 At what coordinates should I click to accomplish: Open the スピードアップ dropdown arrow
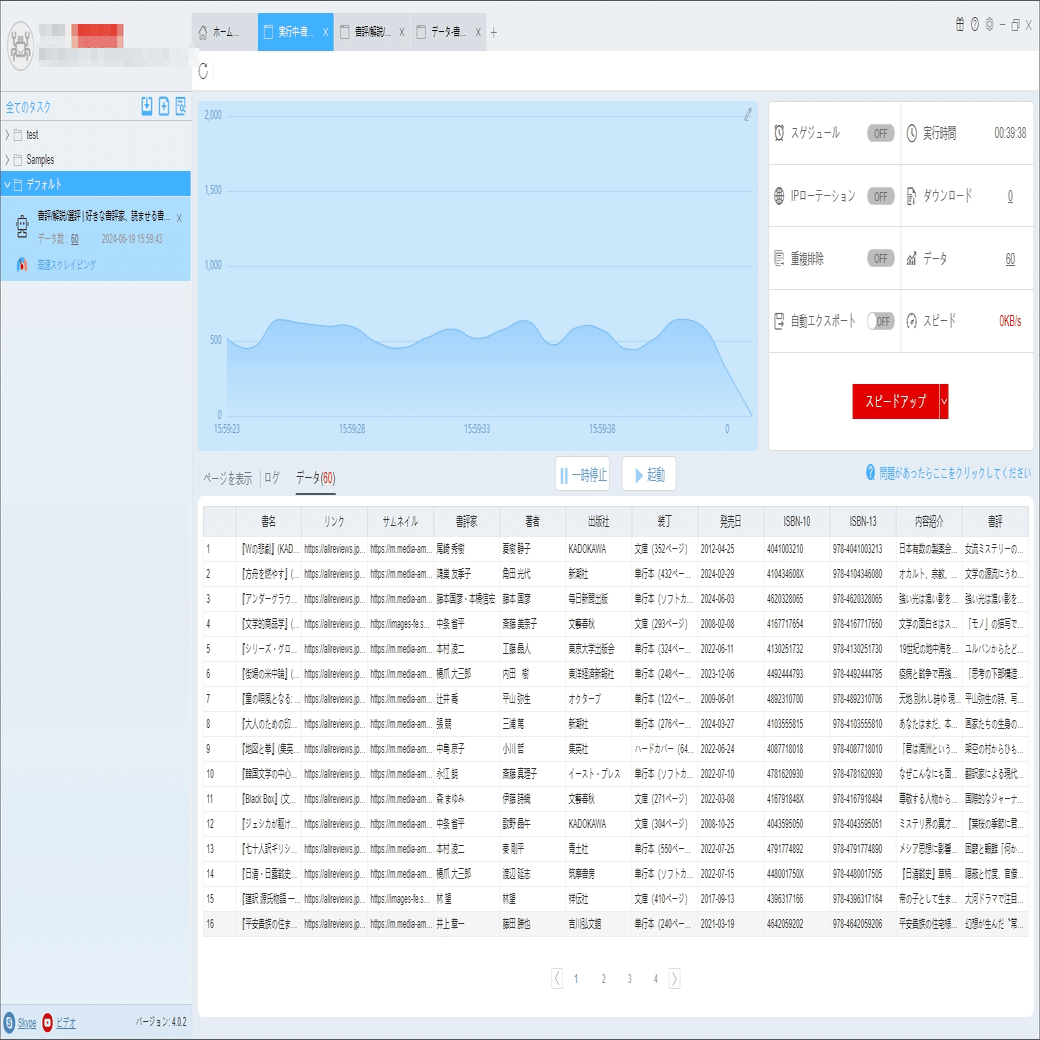944,401
